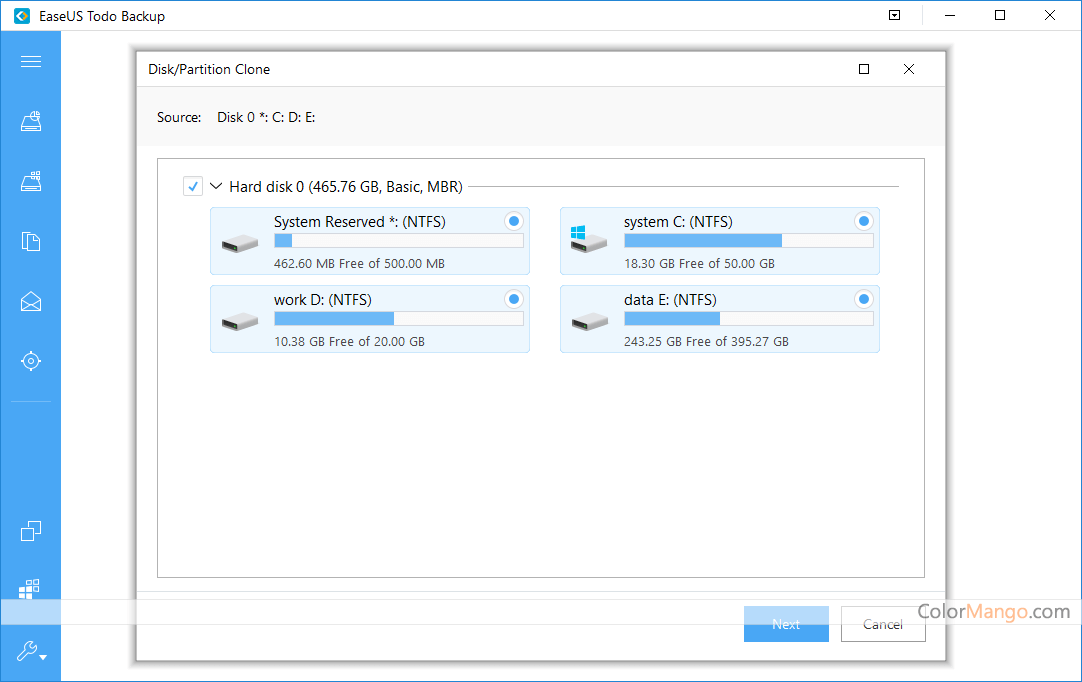Screen dimensions: 1082x682
Task: Open Mail Backup from sidebar
Action: click(x=31, y=301)
